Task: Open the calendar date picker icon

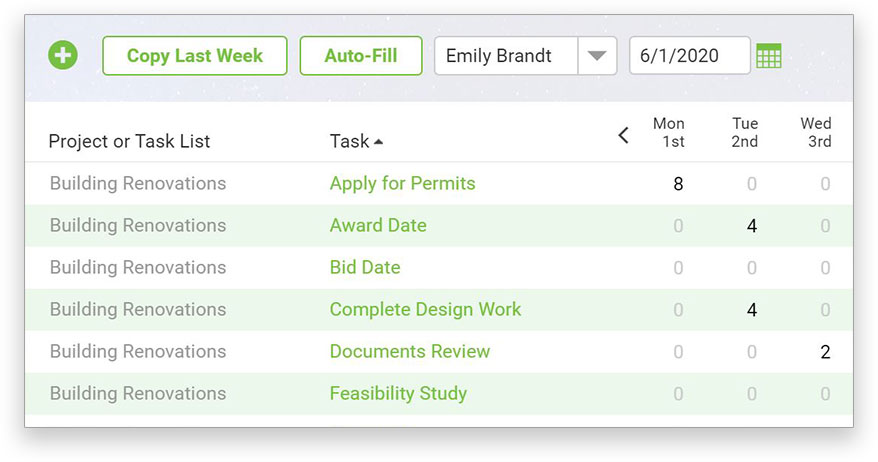Action: click(768, 55)
